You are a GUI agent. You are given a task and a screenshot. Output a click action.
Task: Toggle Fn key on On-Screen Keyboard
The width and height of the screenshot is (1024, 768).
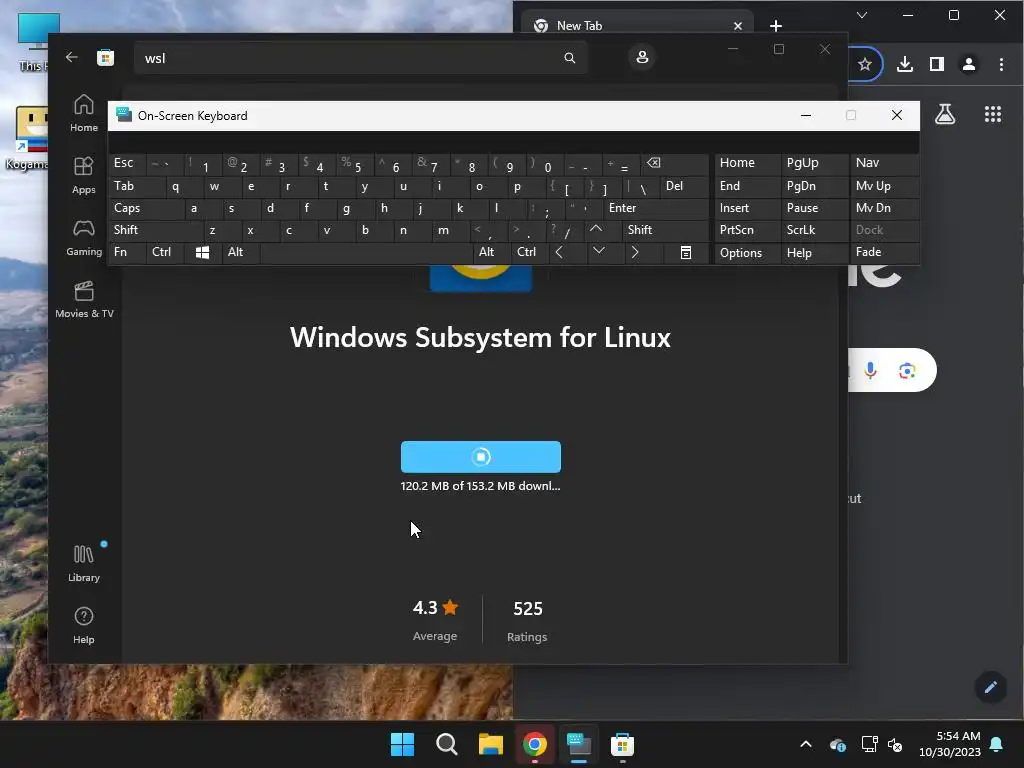tap(127, 252)
